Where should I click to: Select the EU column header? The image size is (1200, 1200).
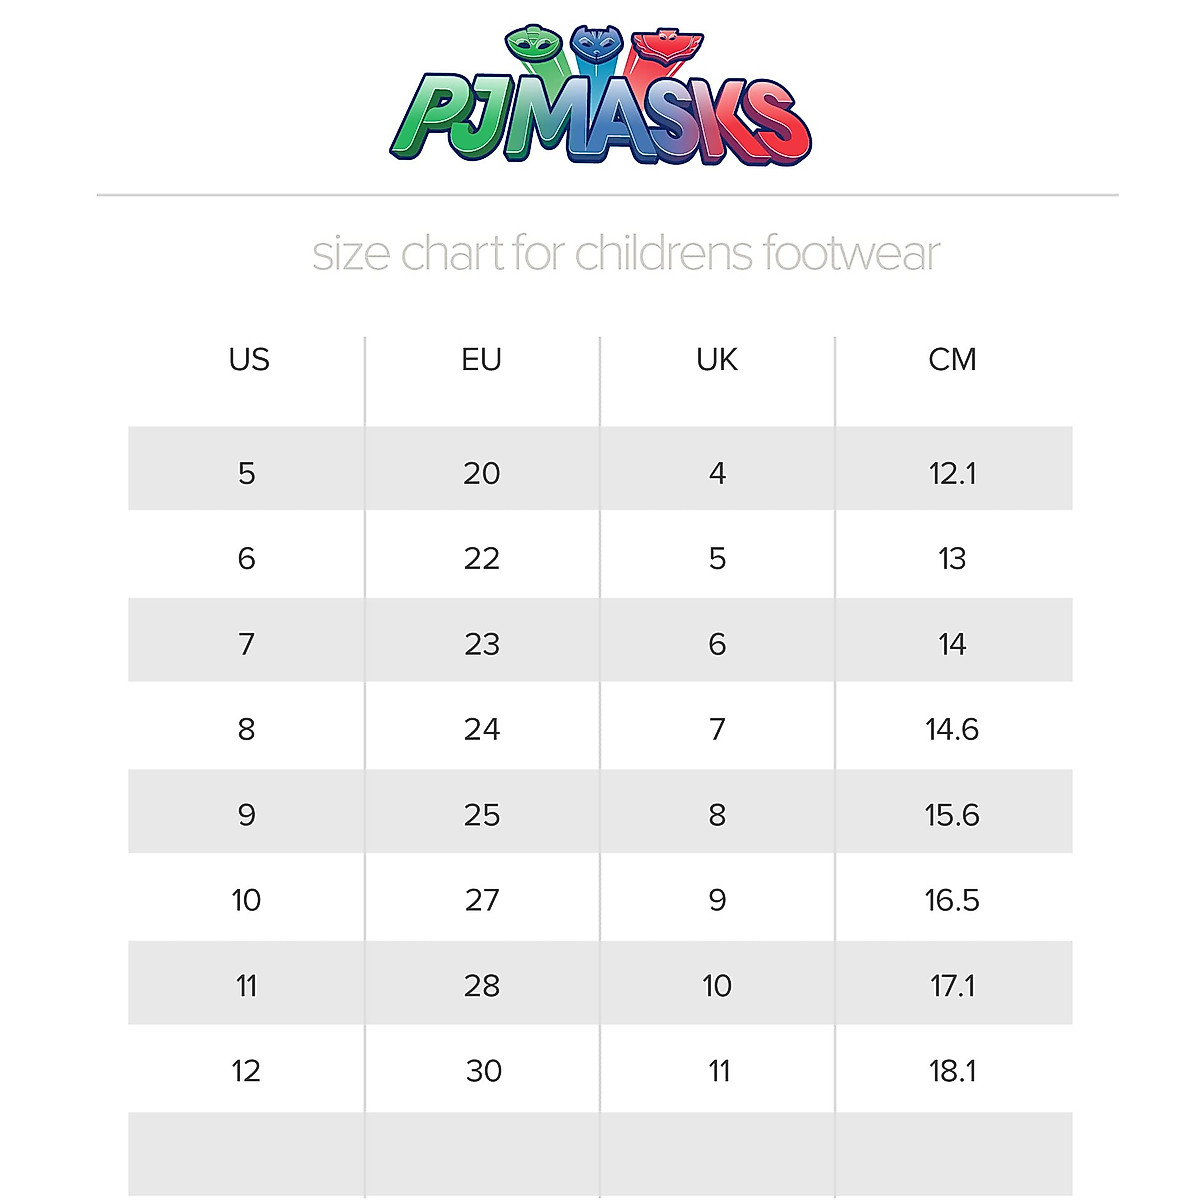[x=481, y=359]
